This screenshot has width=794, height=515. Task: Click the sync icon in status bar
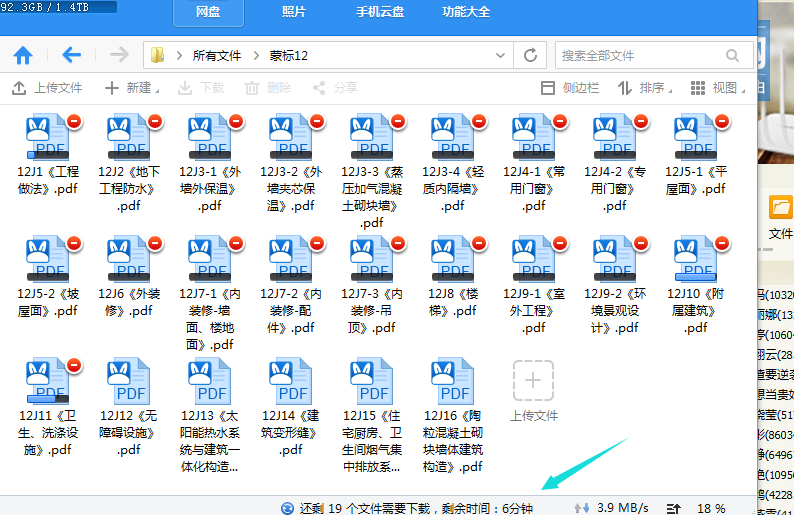click(x=287, y=508)
